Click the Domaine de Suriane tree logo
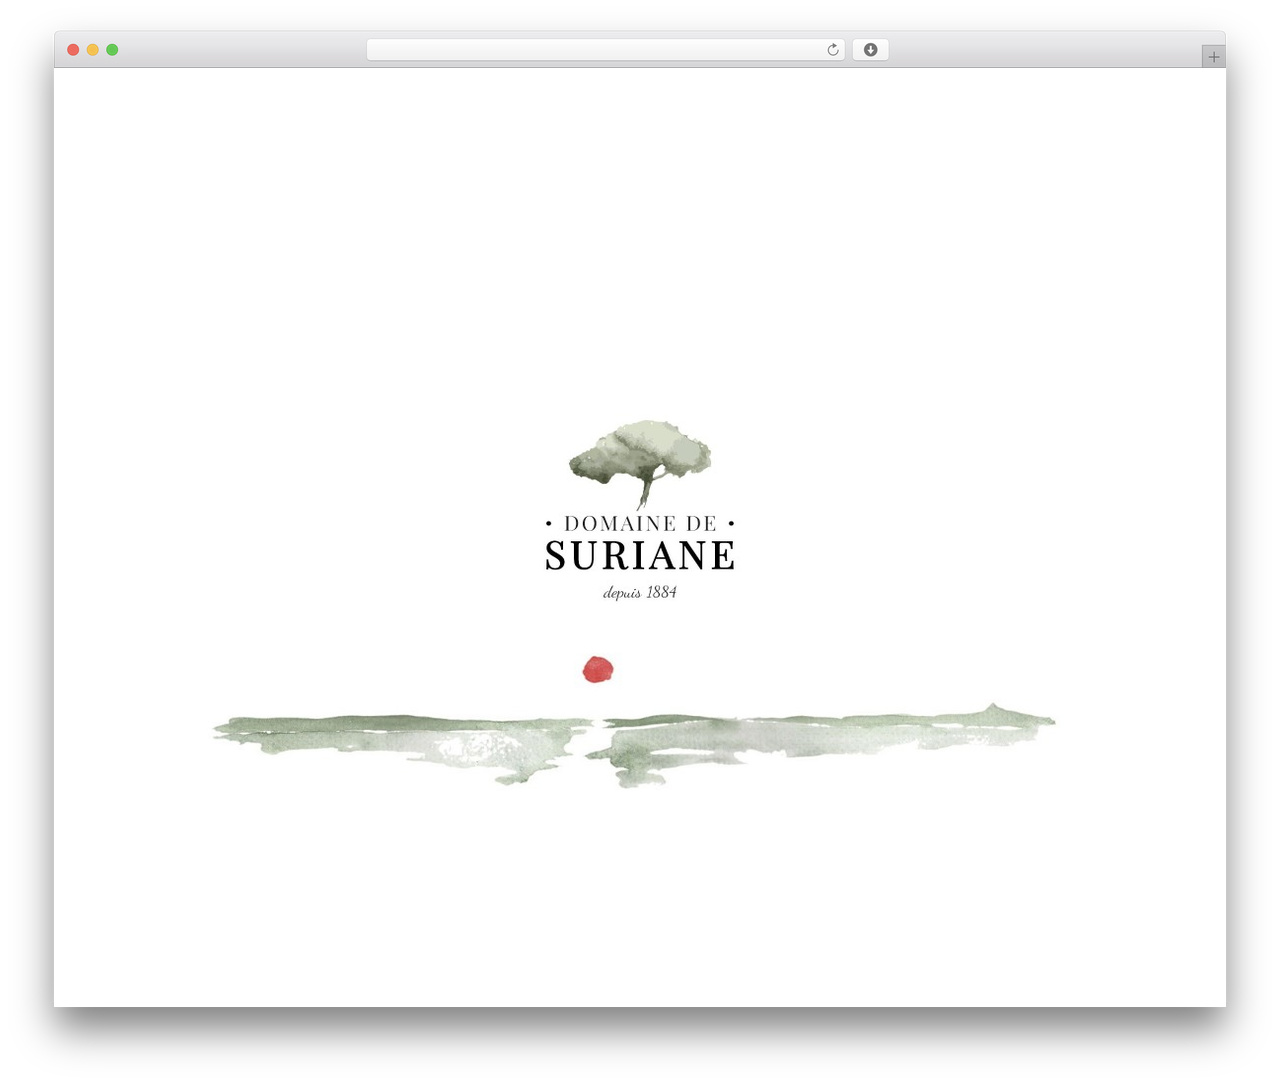The width and height of the screenshot is (1280, 1084). 640,464
